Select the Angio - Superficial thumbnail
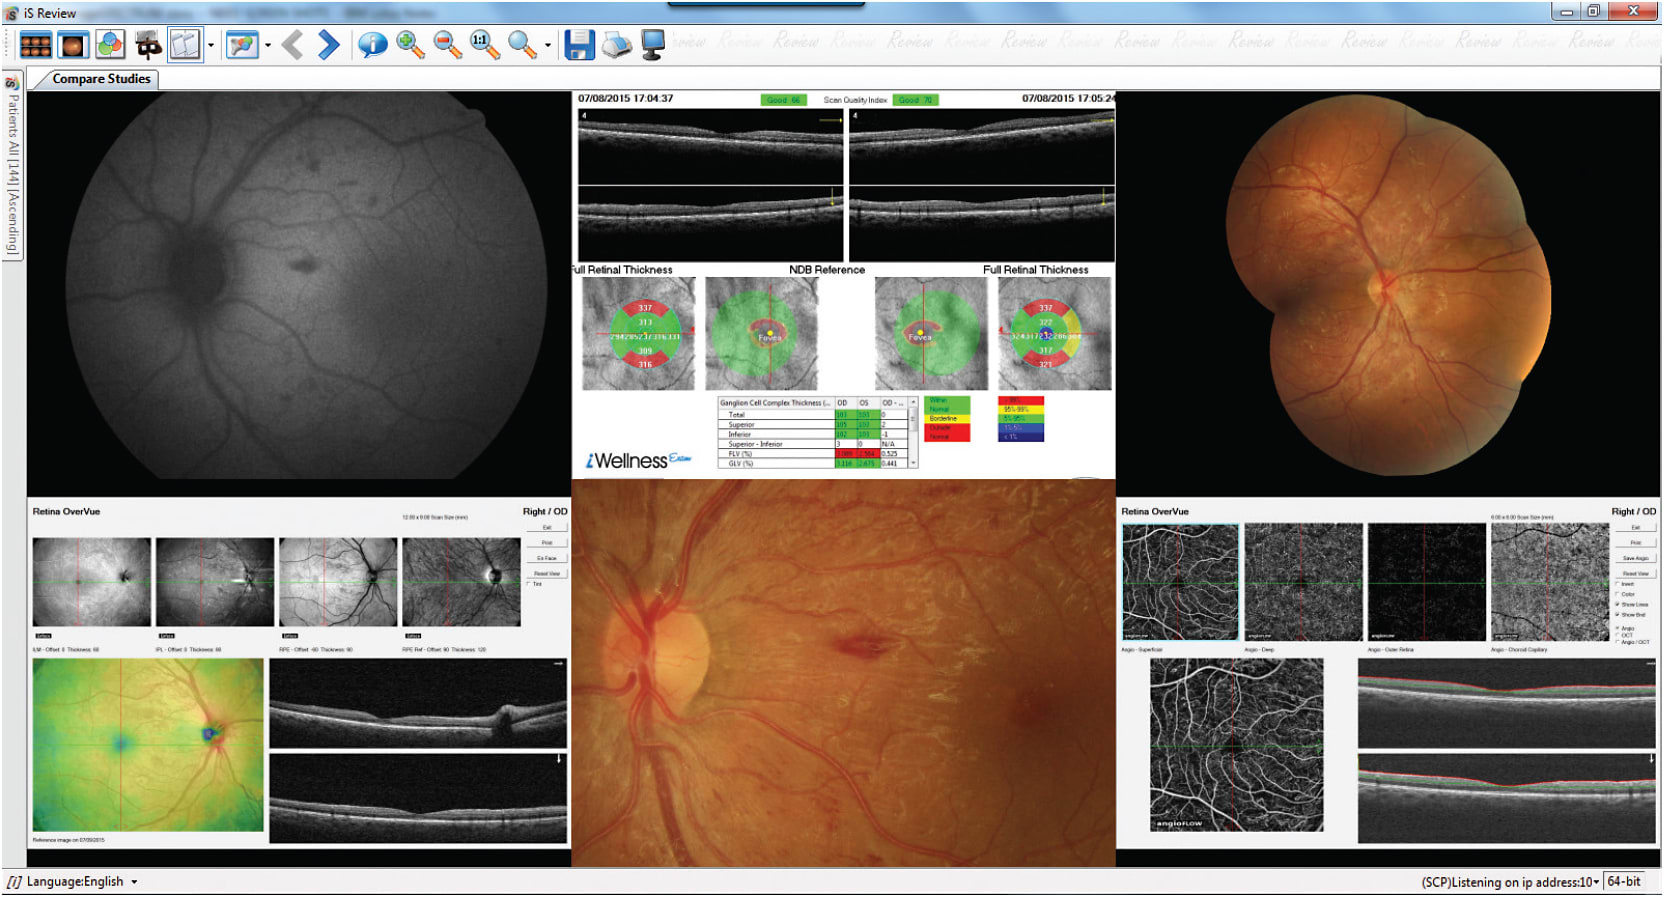 point(1180,582)
